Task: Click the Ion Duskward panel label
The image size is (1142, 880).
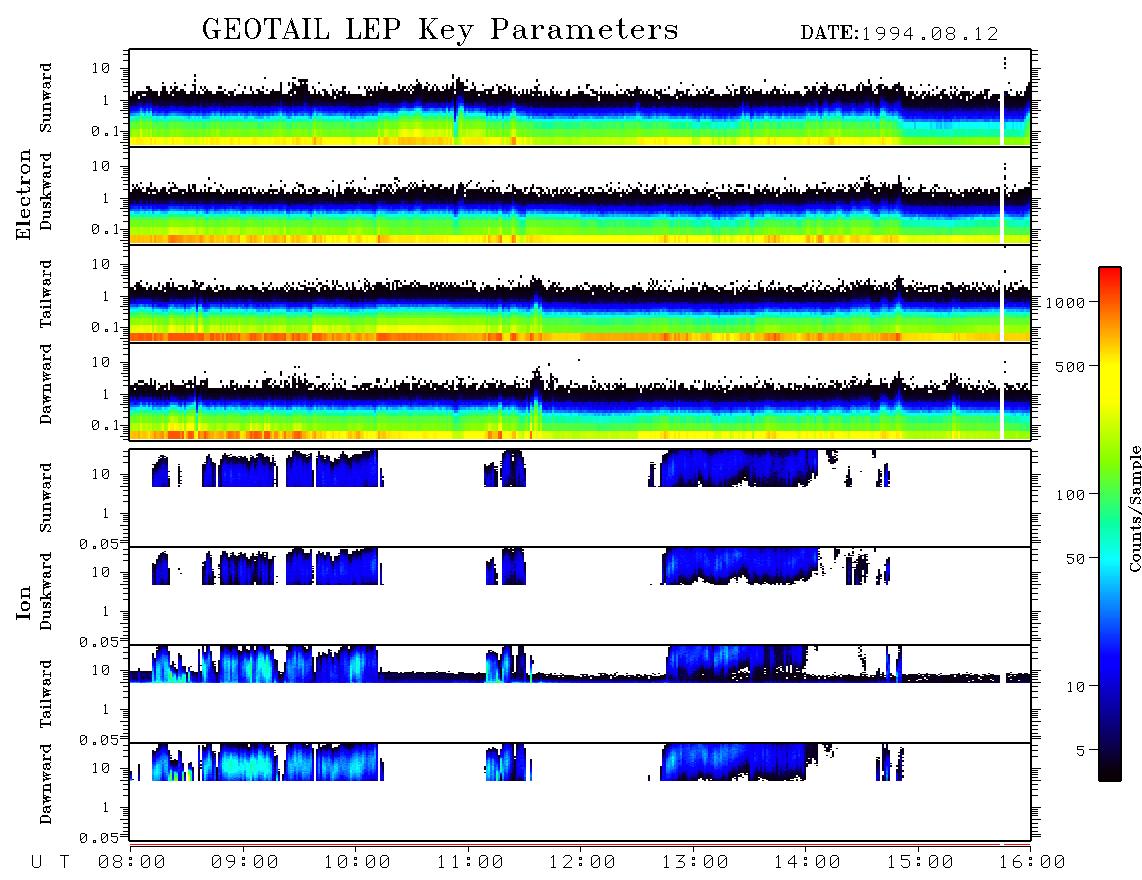Action: (45, 591)
